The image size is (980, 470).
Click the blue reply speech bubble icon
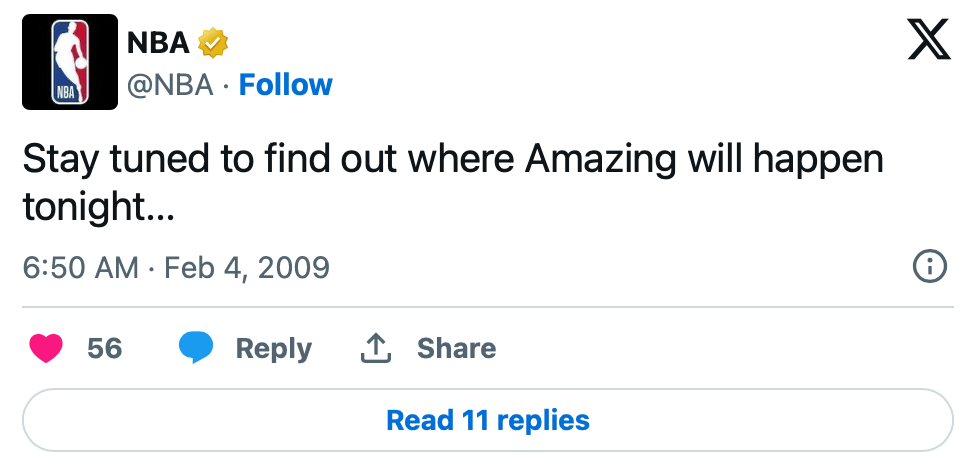196,348
